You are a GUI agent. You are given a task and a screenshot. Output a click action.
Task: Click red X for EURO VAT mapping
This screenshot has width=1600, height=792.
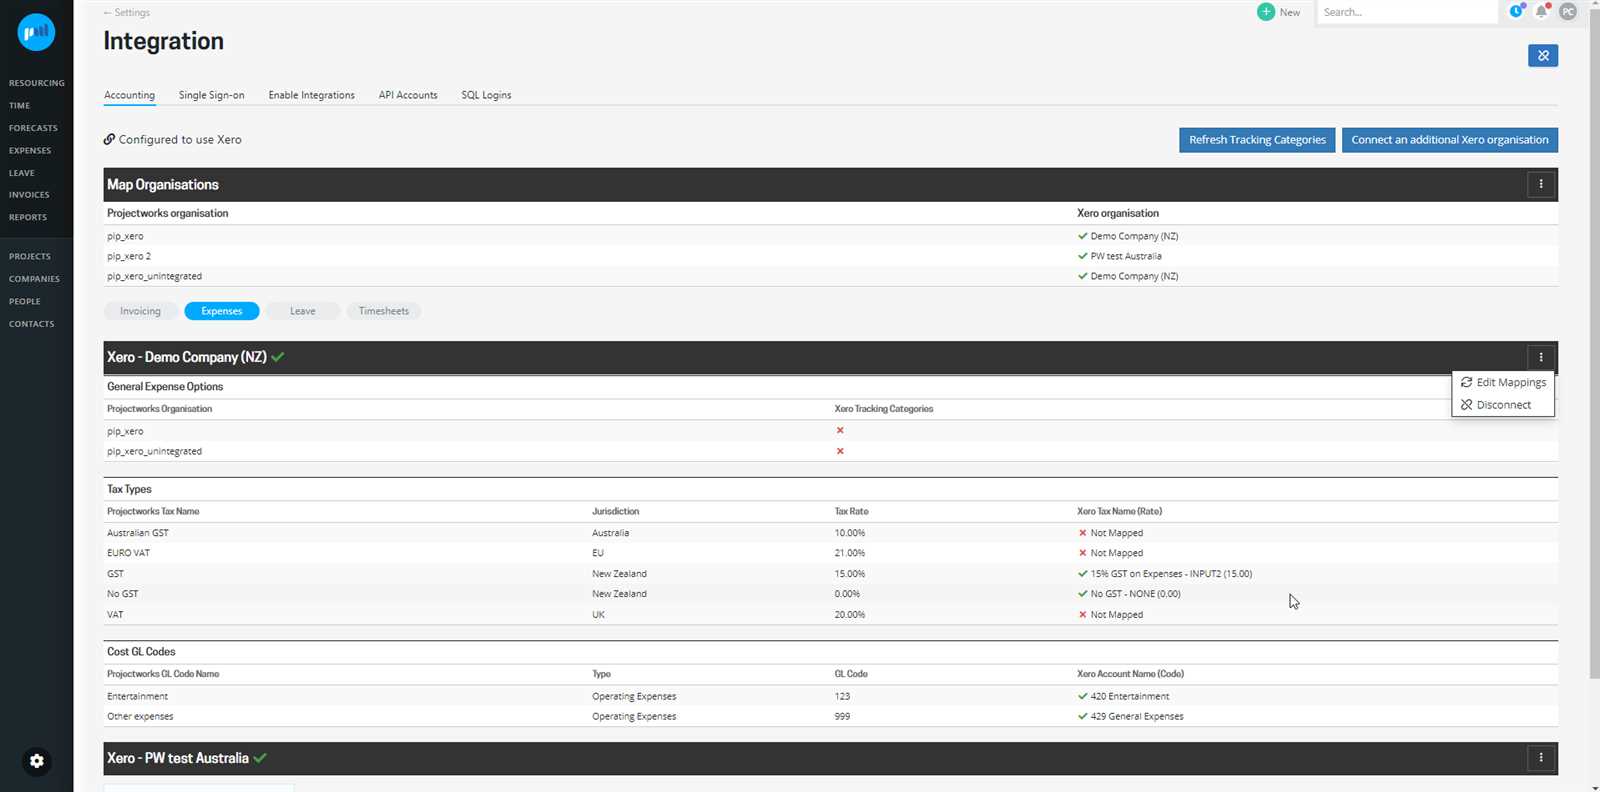[x=1082, y=553]
